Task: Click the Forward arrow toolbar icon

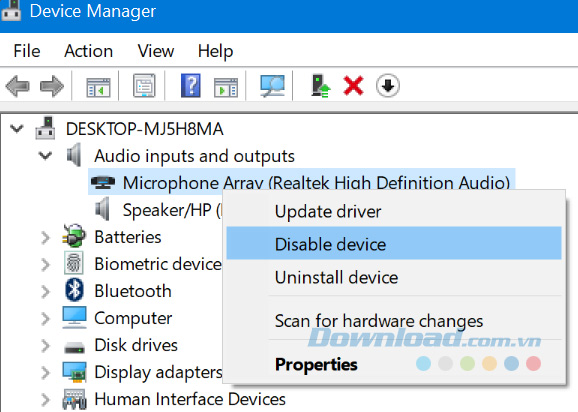Action: tap(52, 86)
